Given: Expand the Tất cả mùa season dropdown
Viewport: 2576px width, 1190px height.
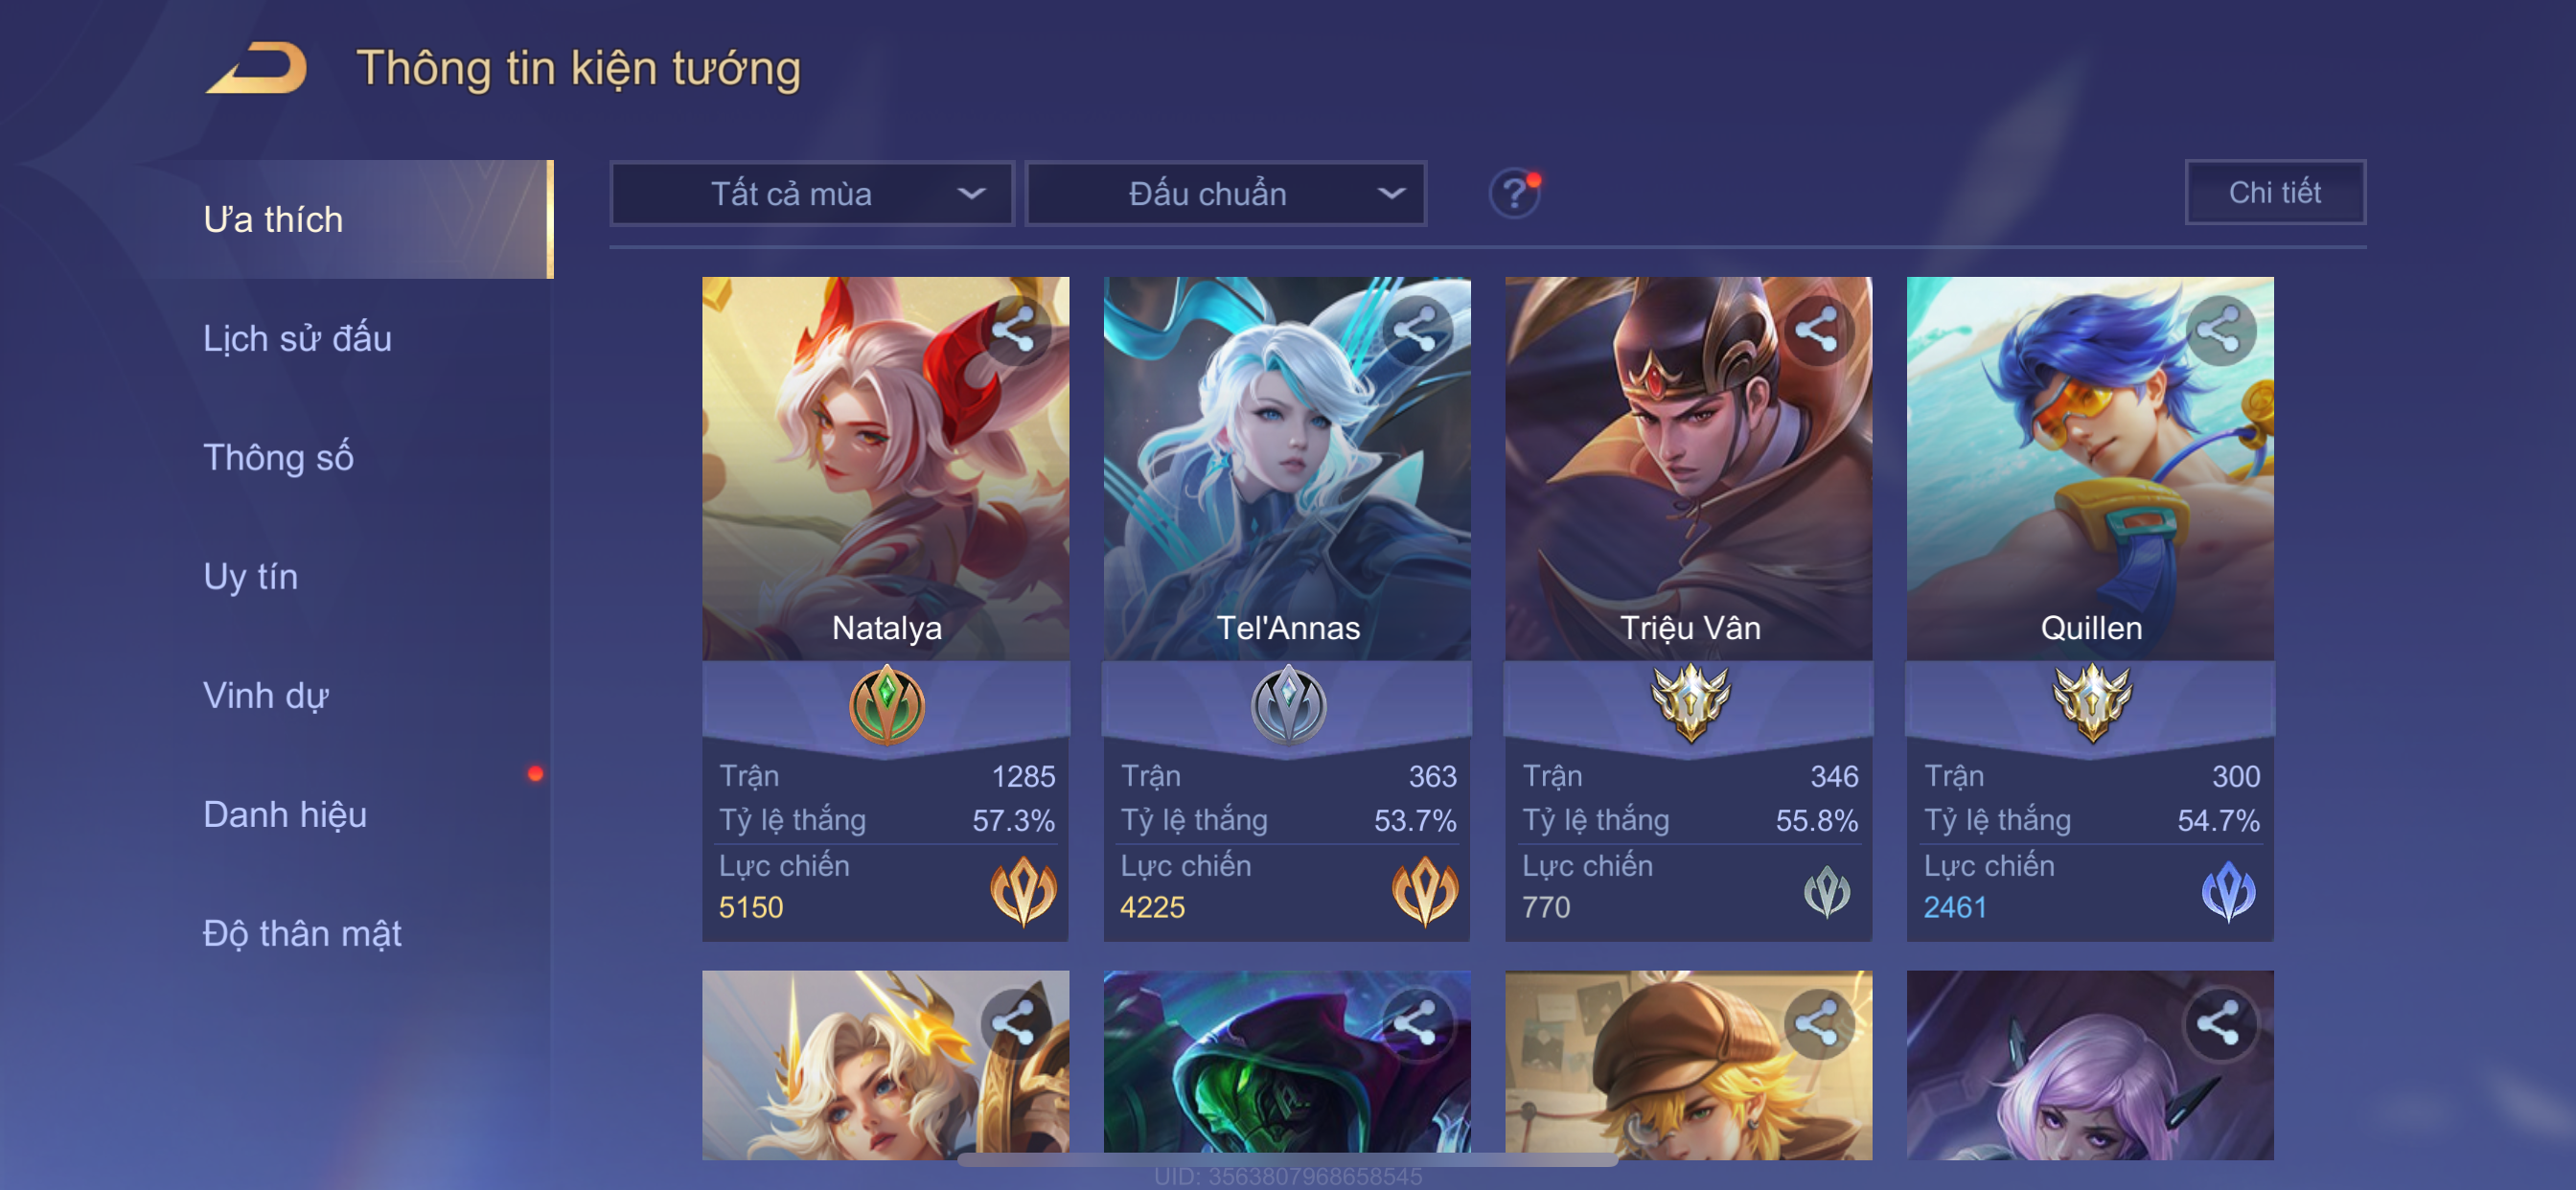Looking at the screenshot, I should tap(812, 193).
